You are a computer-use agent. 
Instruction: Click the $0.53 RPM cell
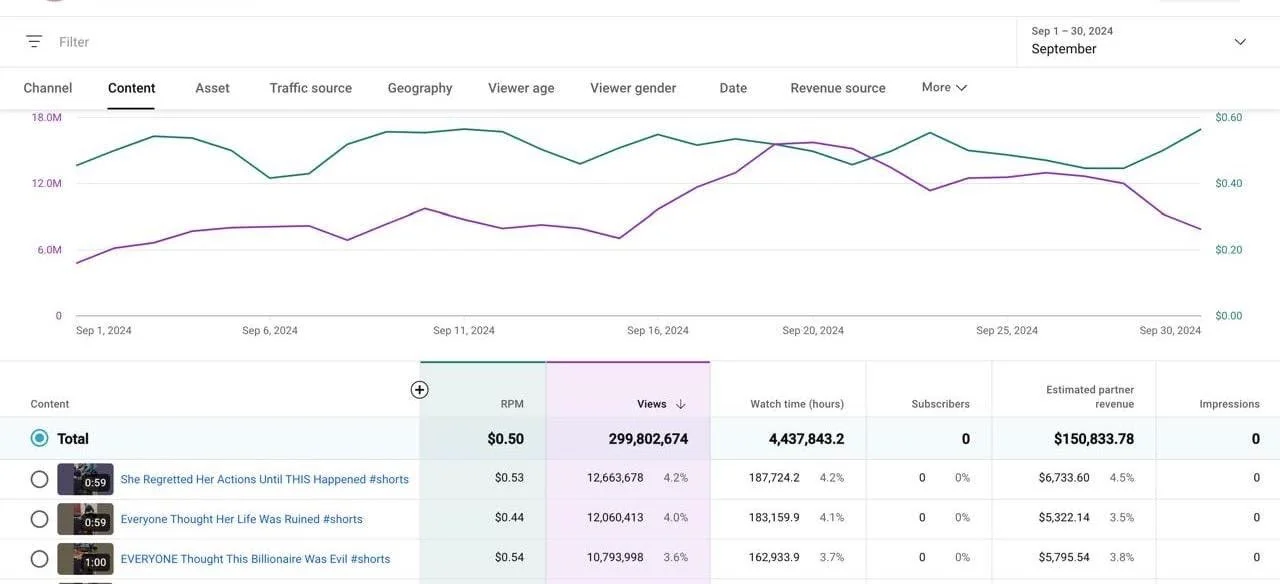509,478
